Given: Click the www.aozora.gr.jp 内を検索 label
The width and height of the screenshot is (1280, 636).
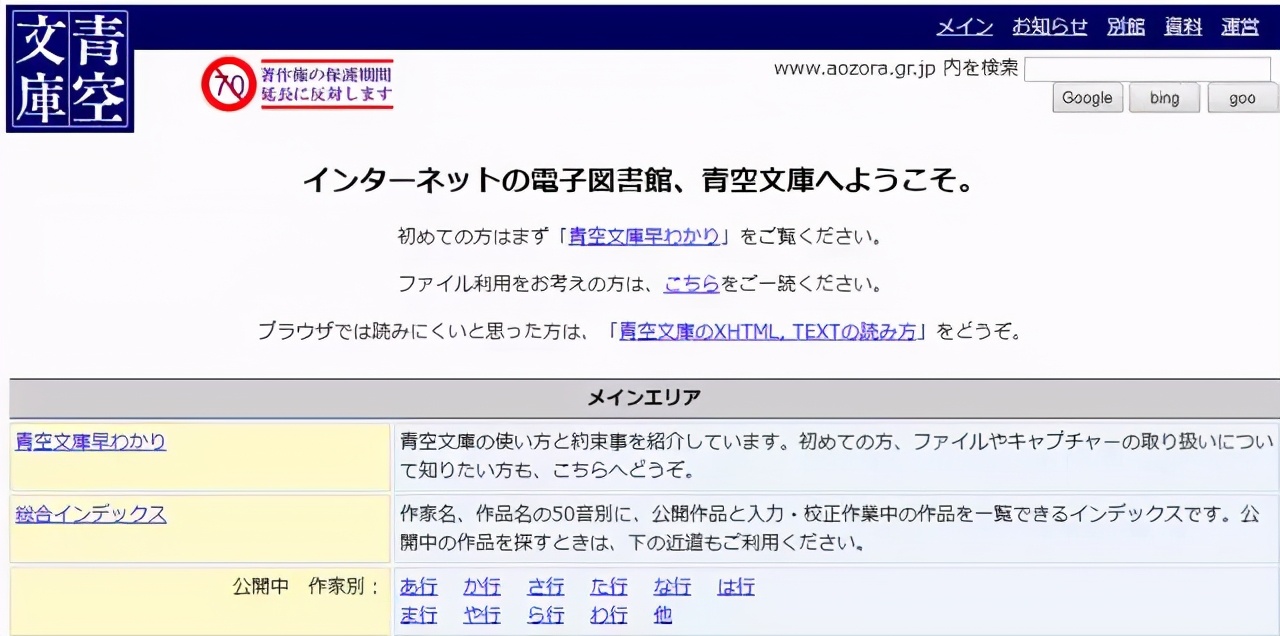Looking at the screenshot, I should click(x=896, y=68).
